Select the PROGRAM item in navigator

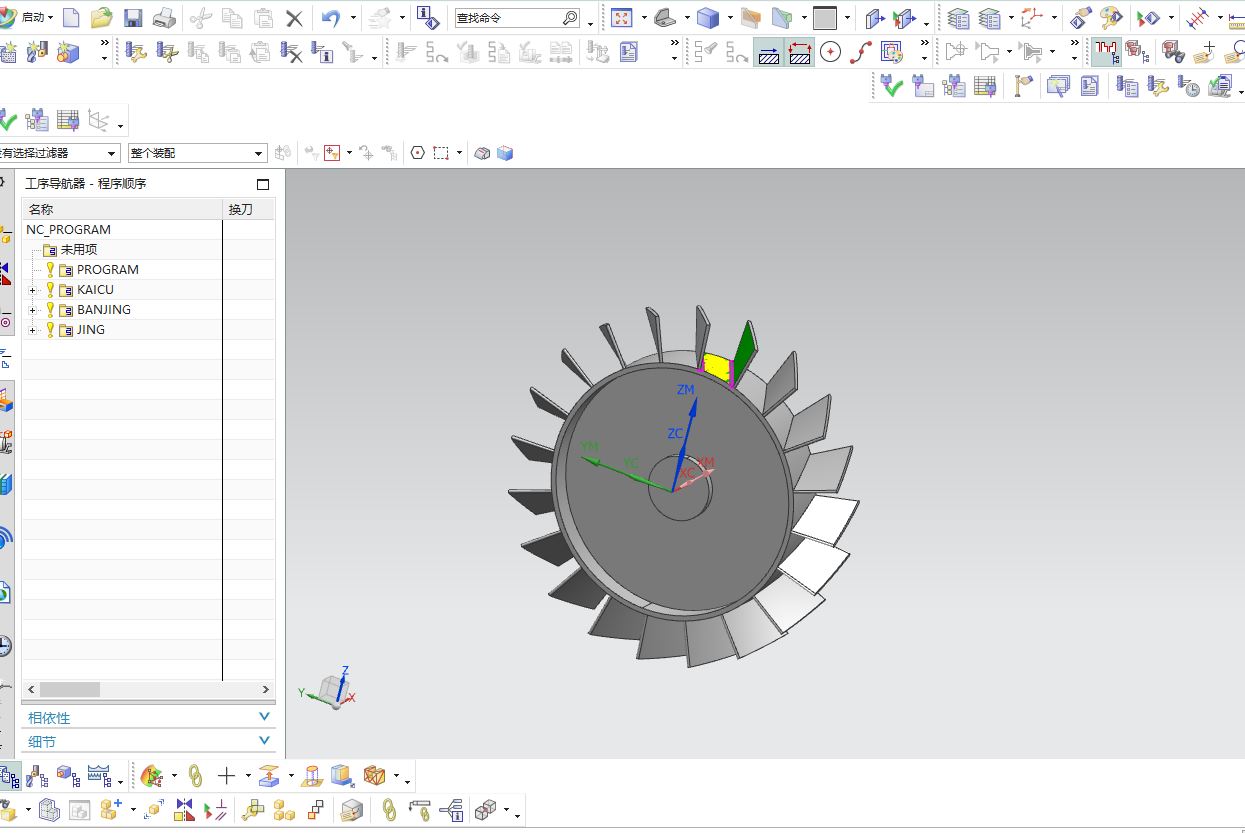[107, 270]
